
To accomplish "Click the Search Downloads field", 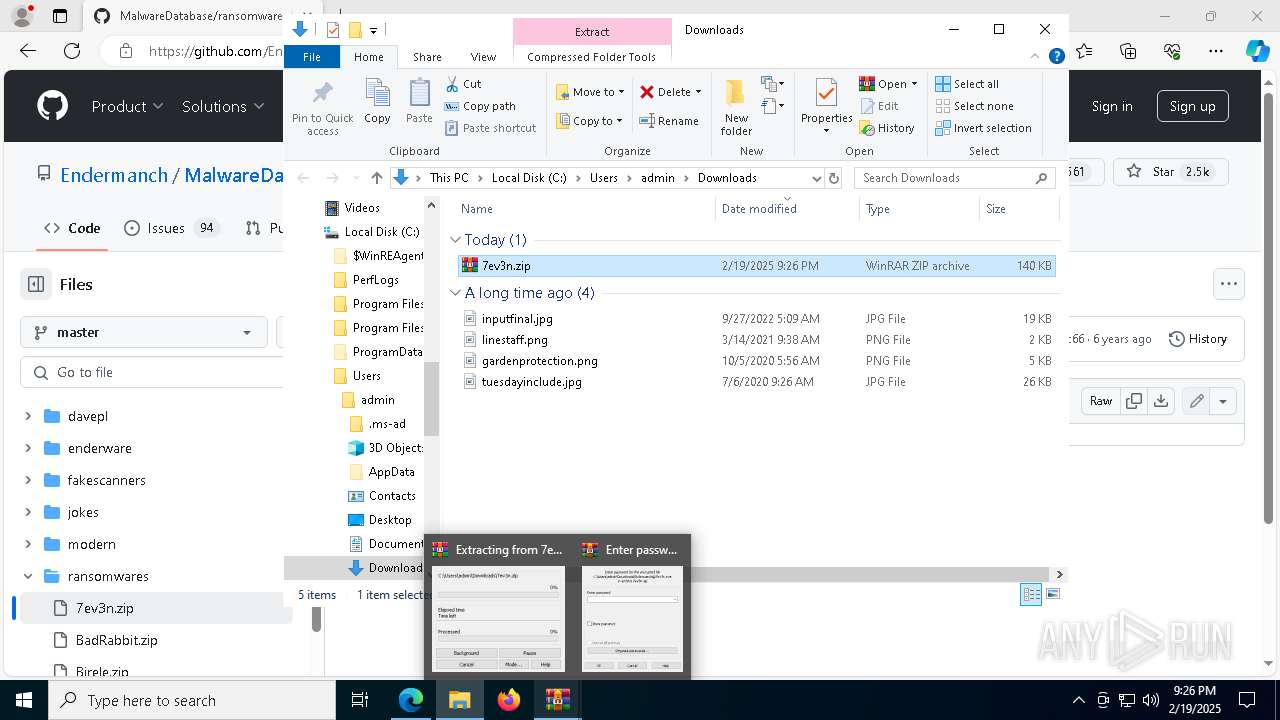I will 955,178.
